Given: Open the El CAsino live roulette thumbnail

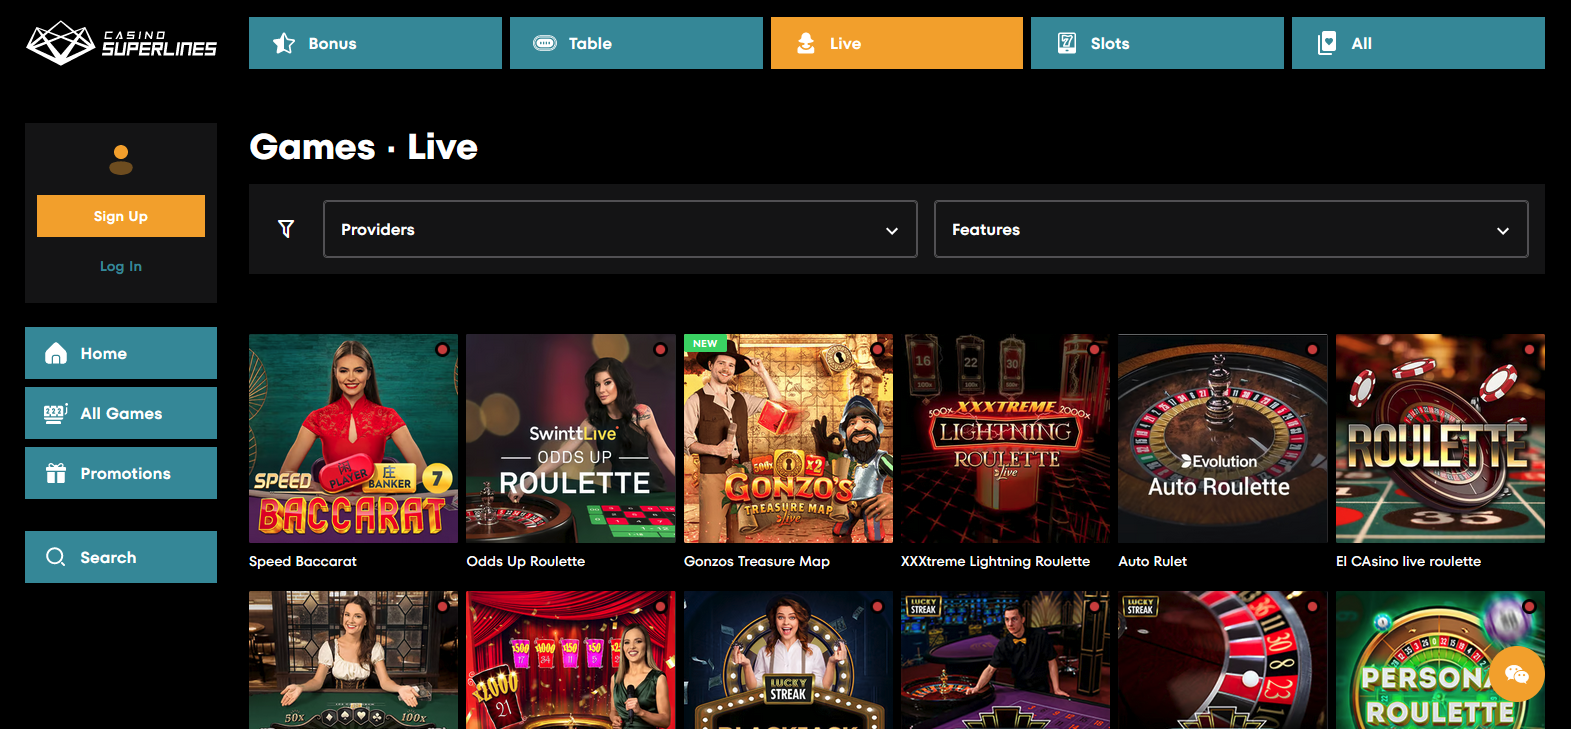Looking at the screenshot, I should coord(1440,438).
